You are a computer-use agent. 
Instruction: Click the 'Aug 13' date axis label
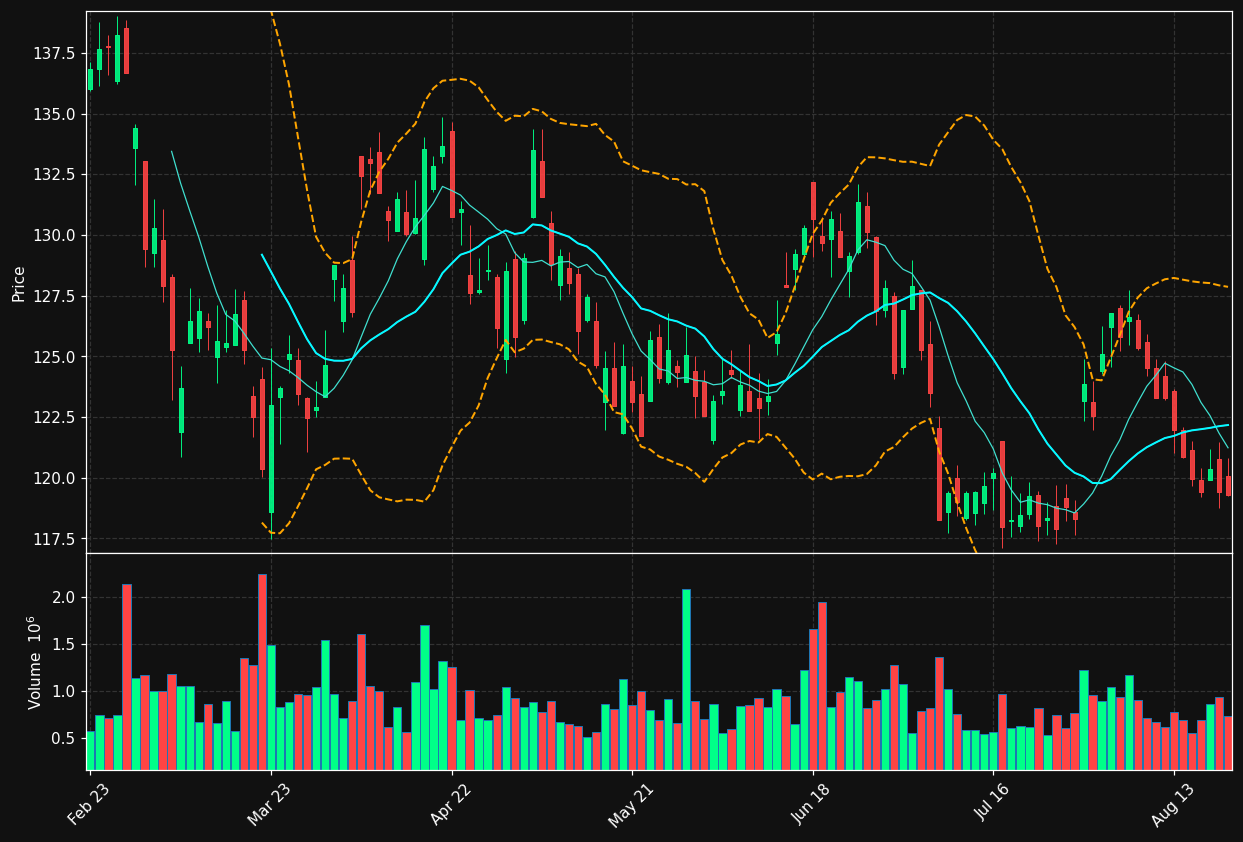(x=1172, y=803)
